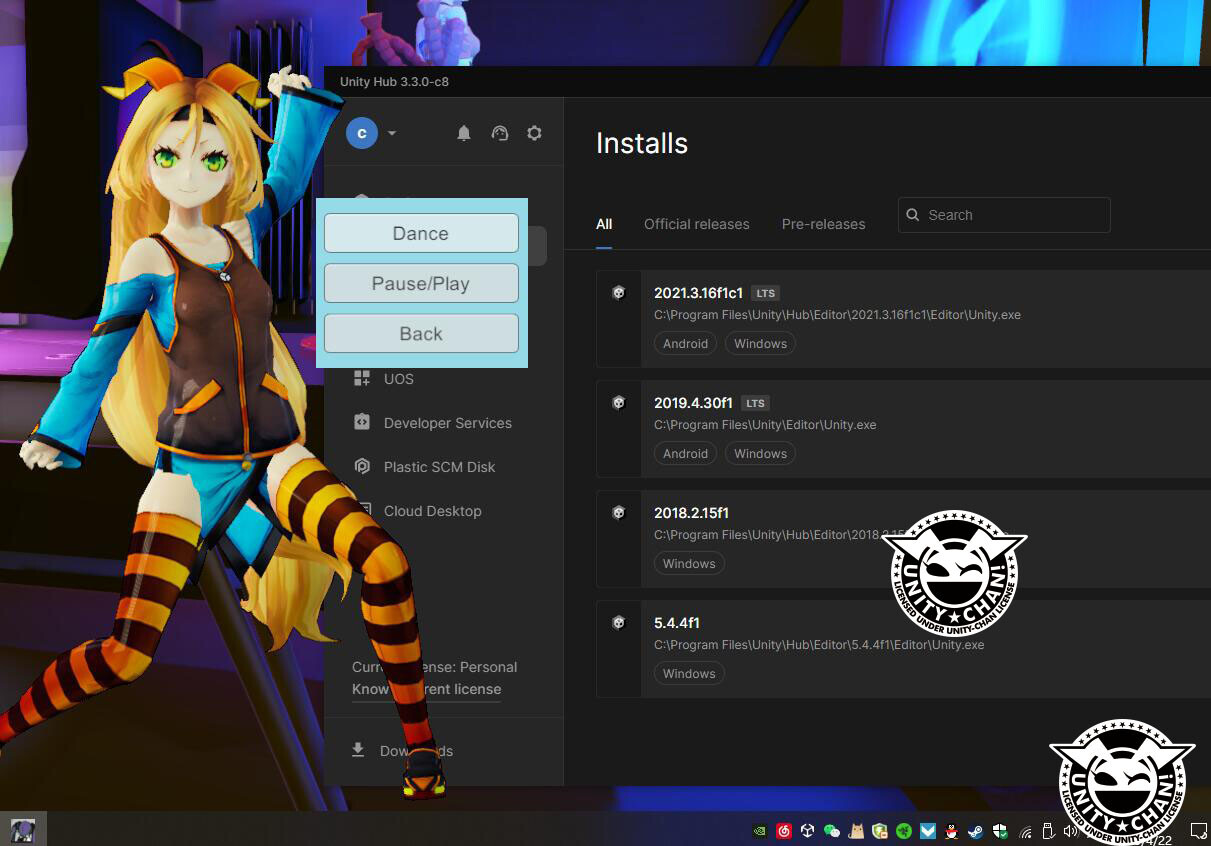
Task: Open the Downloads section in the sidebar
Action: click(415, 750)
